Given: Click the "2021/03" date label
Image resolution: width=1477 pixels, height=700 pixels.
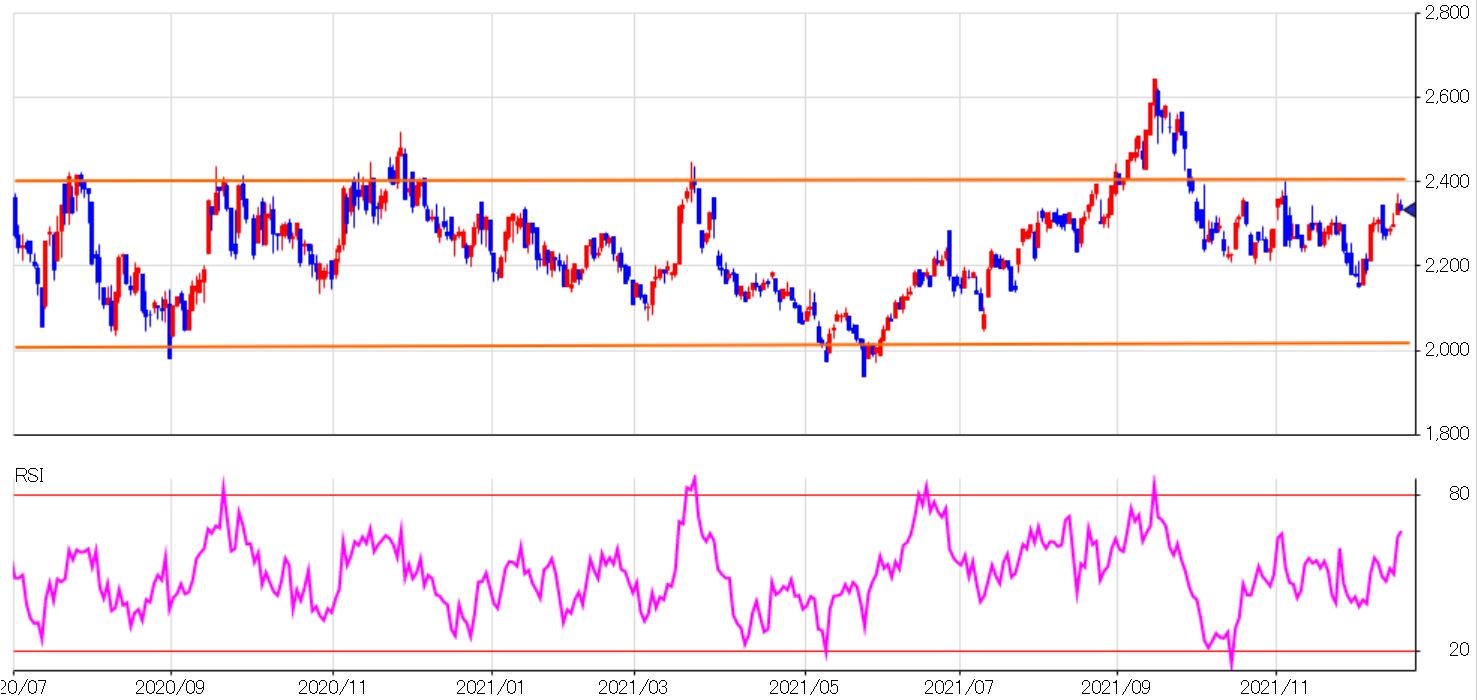Looking at the screenshot, I should (x=633, y=688).
